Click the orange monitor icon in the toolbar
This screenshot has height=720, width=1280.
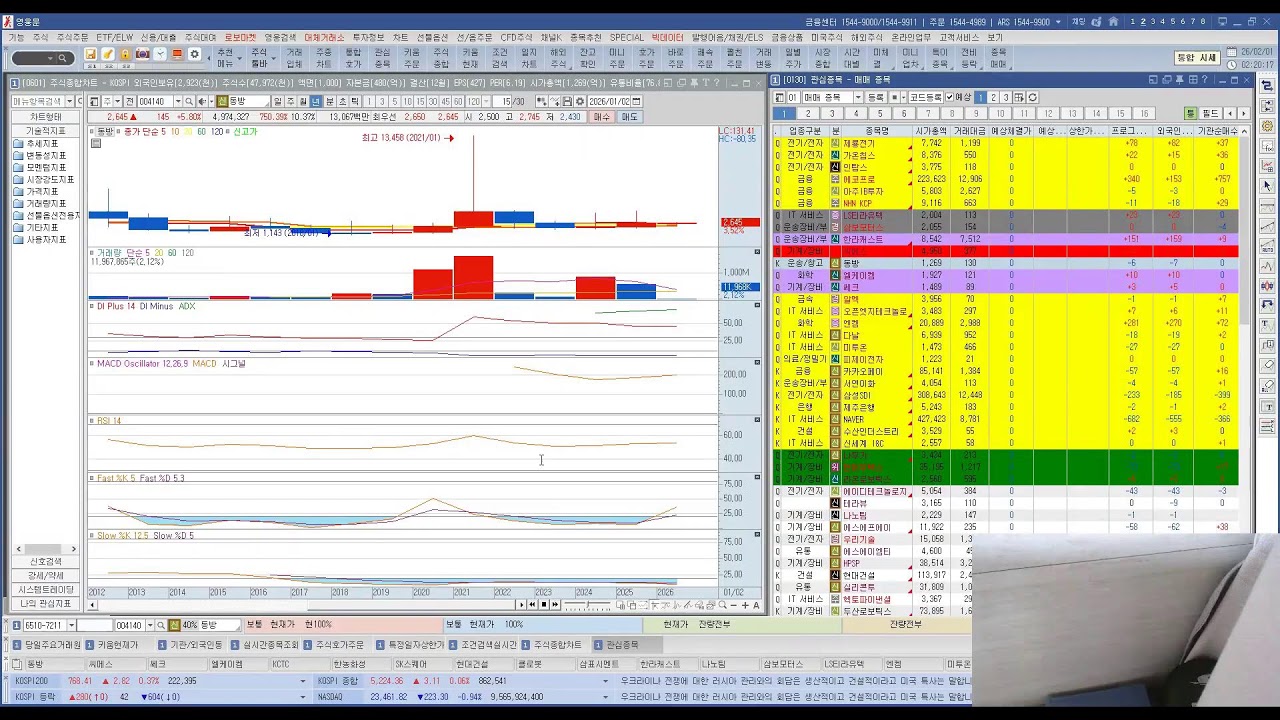[x=178, y=54]
